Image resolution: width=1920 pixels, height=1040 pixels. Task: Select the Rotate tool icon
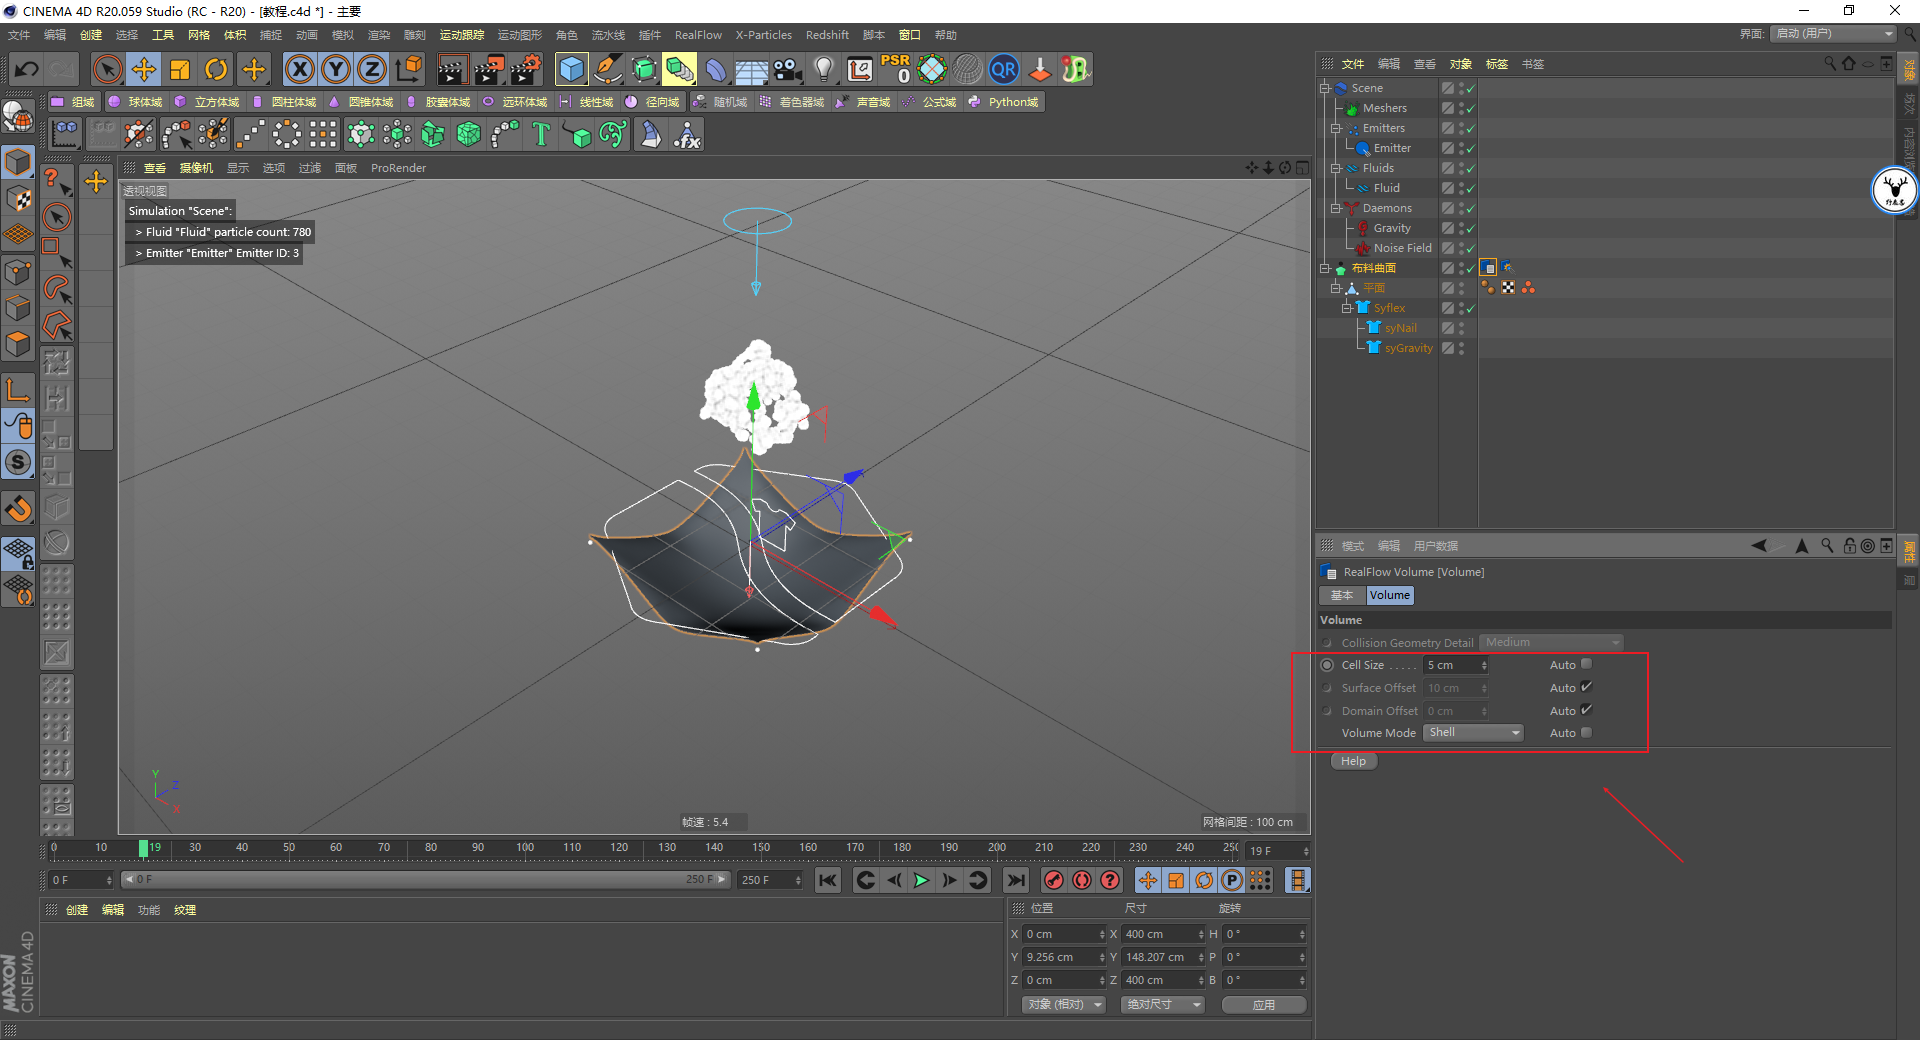[x=216, y=70]
